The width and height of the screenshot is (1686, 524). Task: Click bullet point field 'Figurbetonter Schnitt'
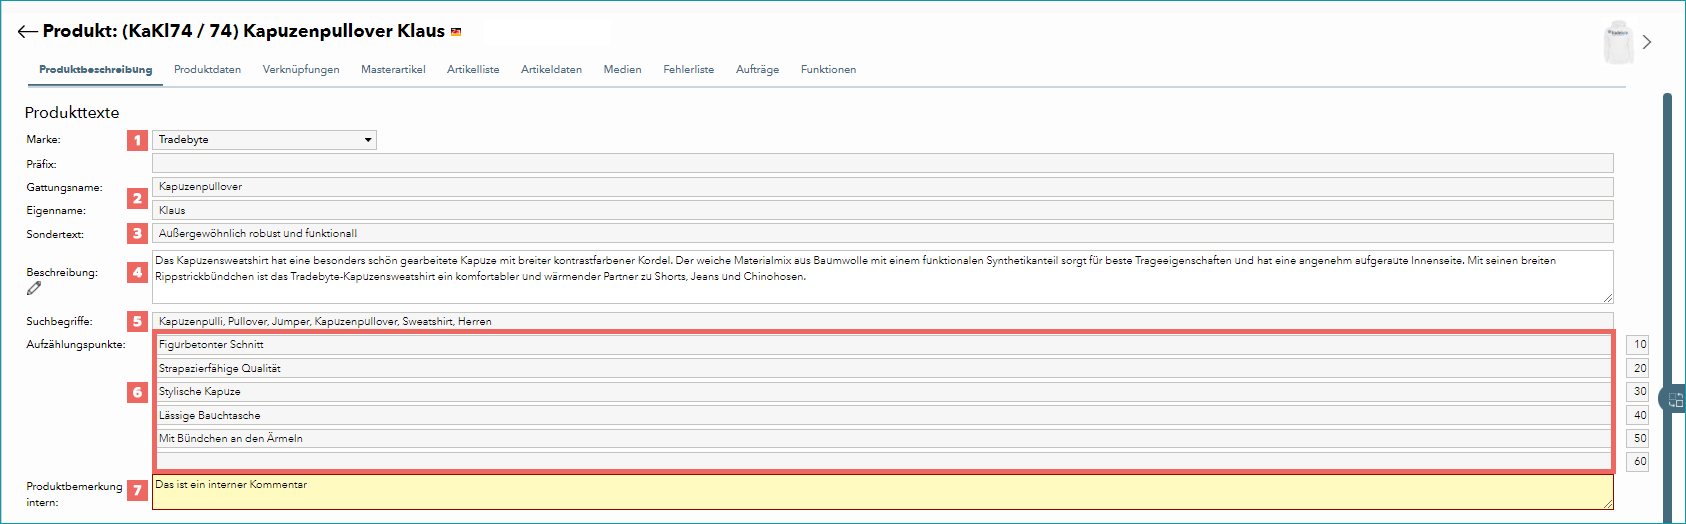(884, 345)
